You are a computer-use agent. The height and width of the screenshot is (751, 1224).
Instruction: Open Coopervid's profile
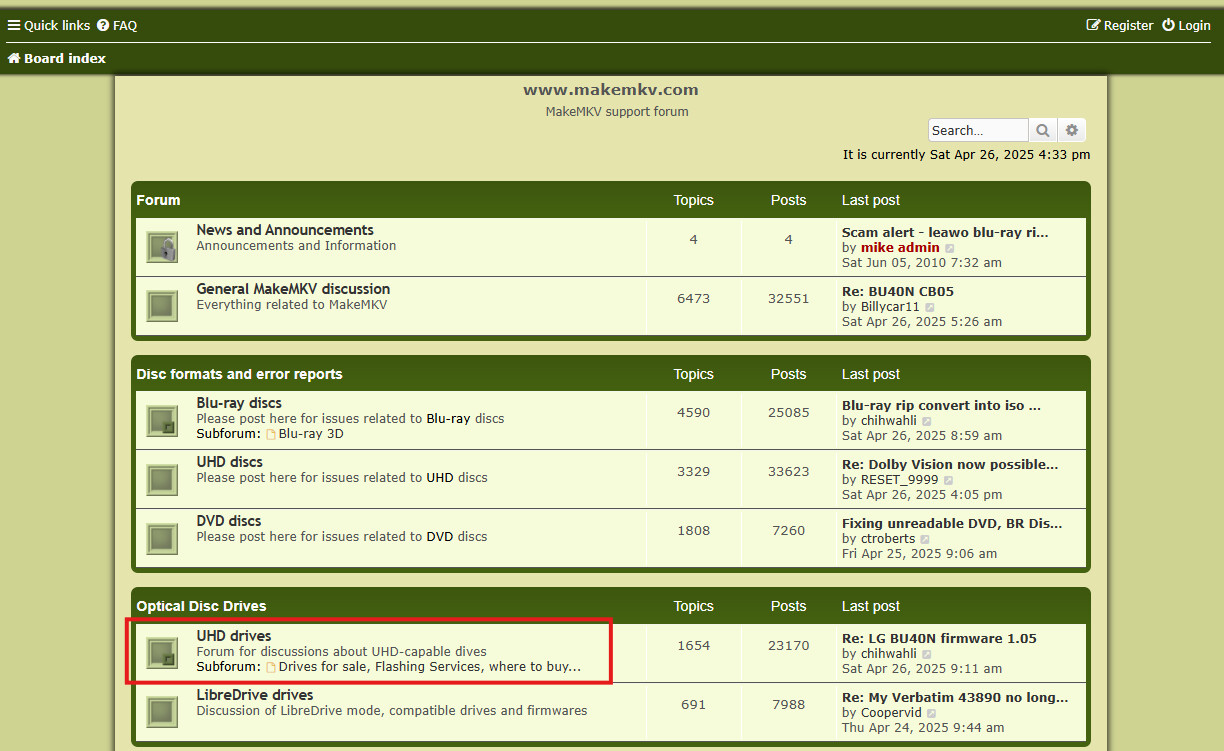click(x=891, y=712)
